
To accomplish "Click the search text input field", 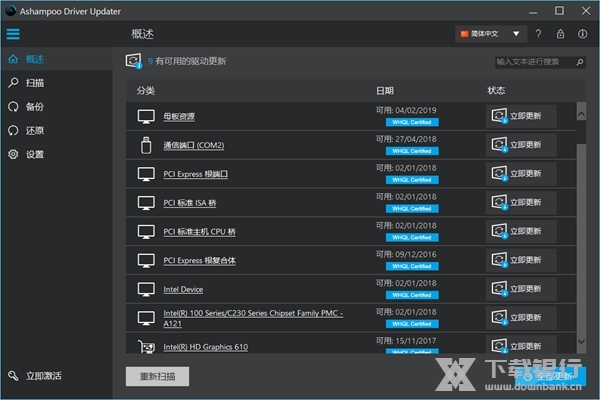I will coord(535,62).
